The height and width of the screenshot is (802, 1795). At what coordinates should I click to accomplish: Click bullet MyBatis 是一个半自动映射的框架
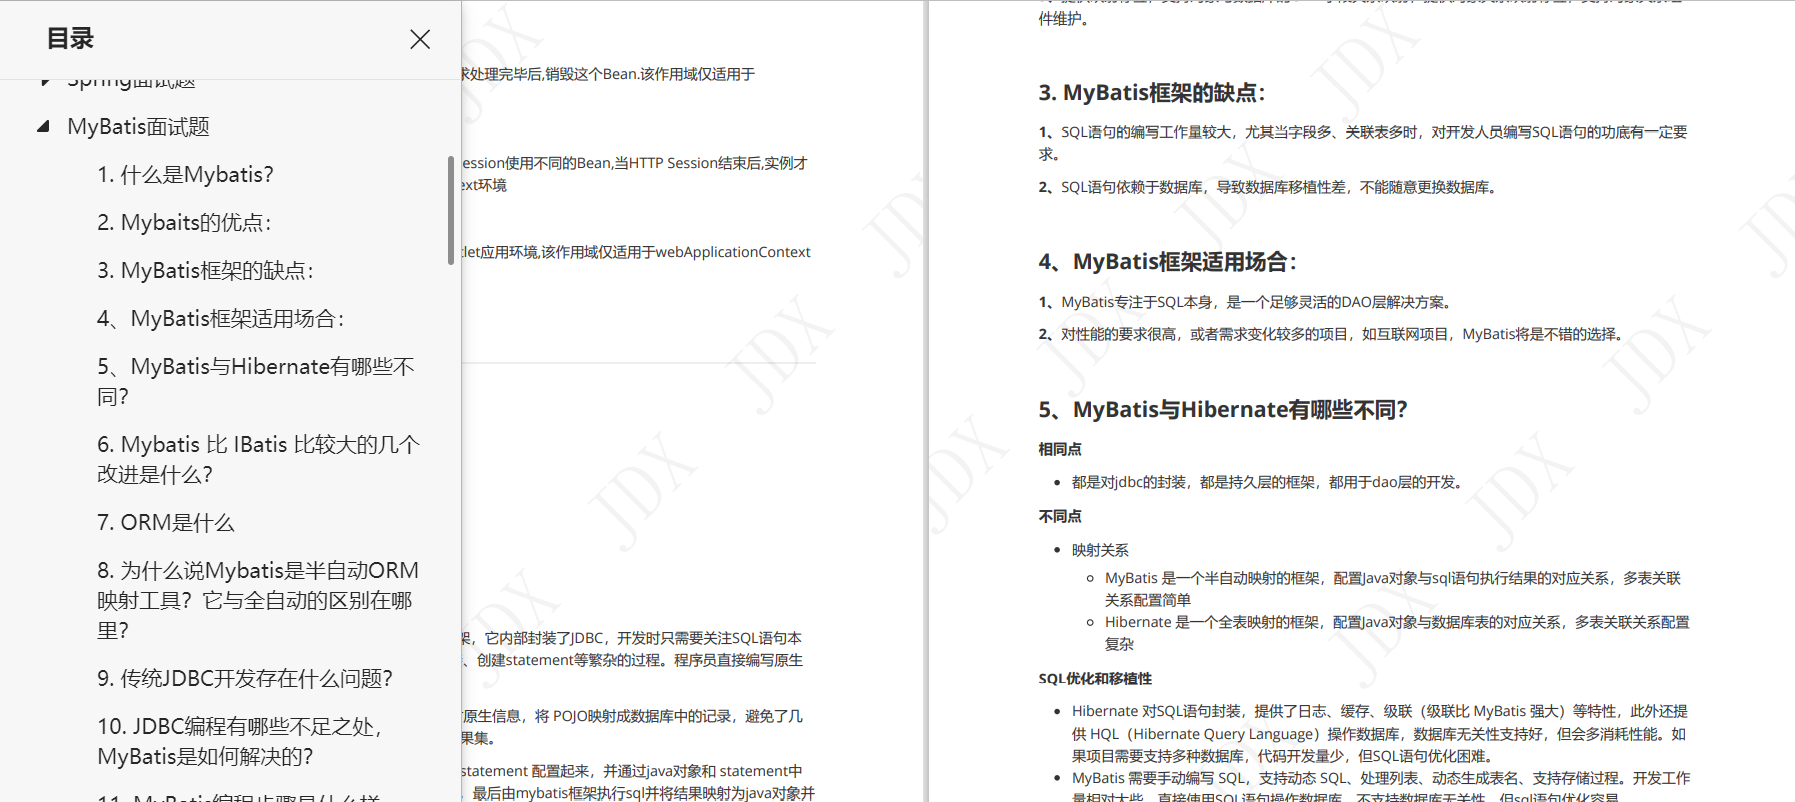tap(1393, 589)
